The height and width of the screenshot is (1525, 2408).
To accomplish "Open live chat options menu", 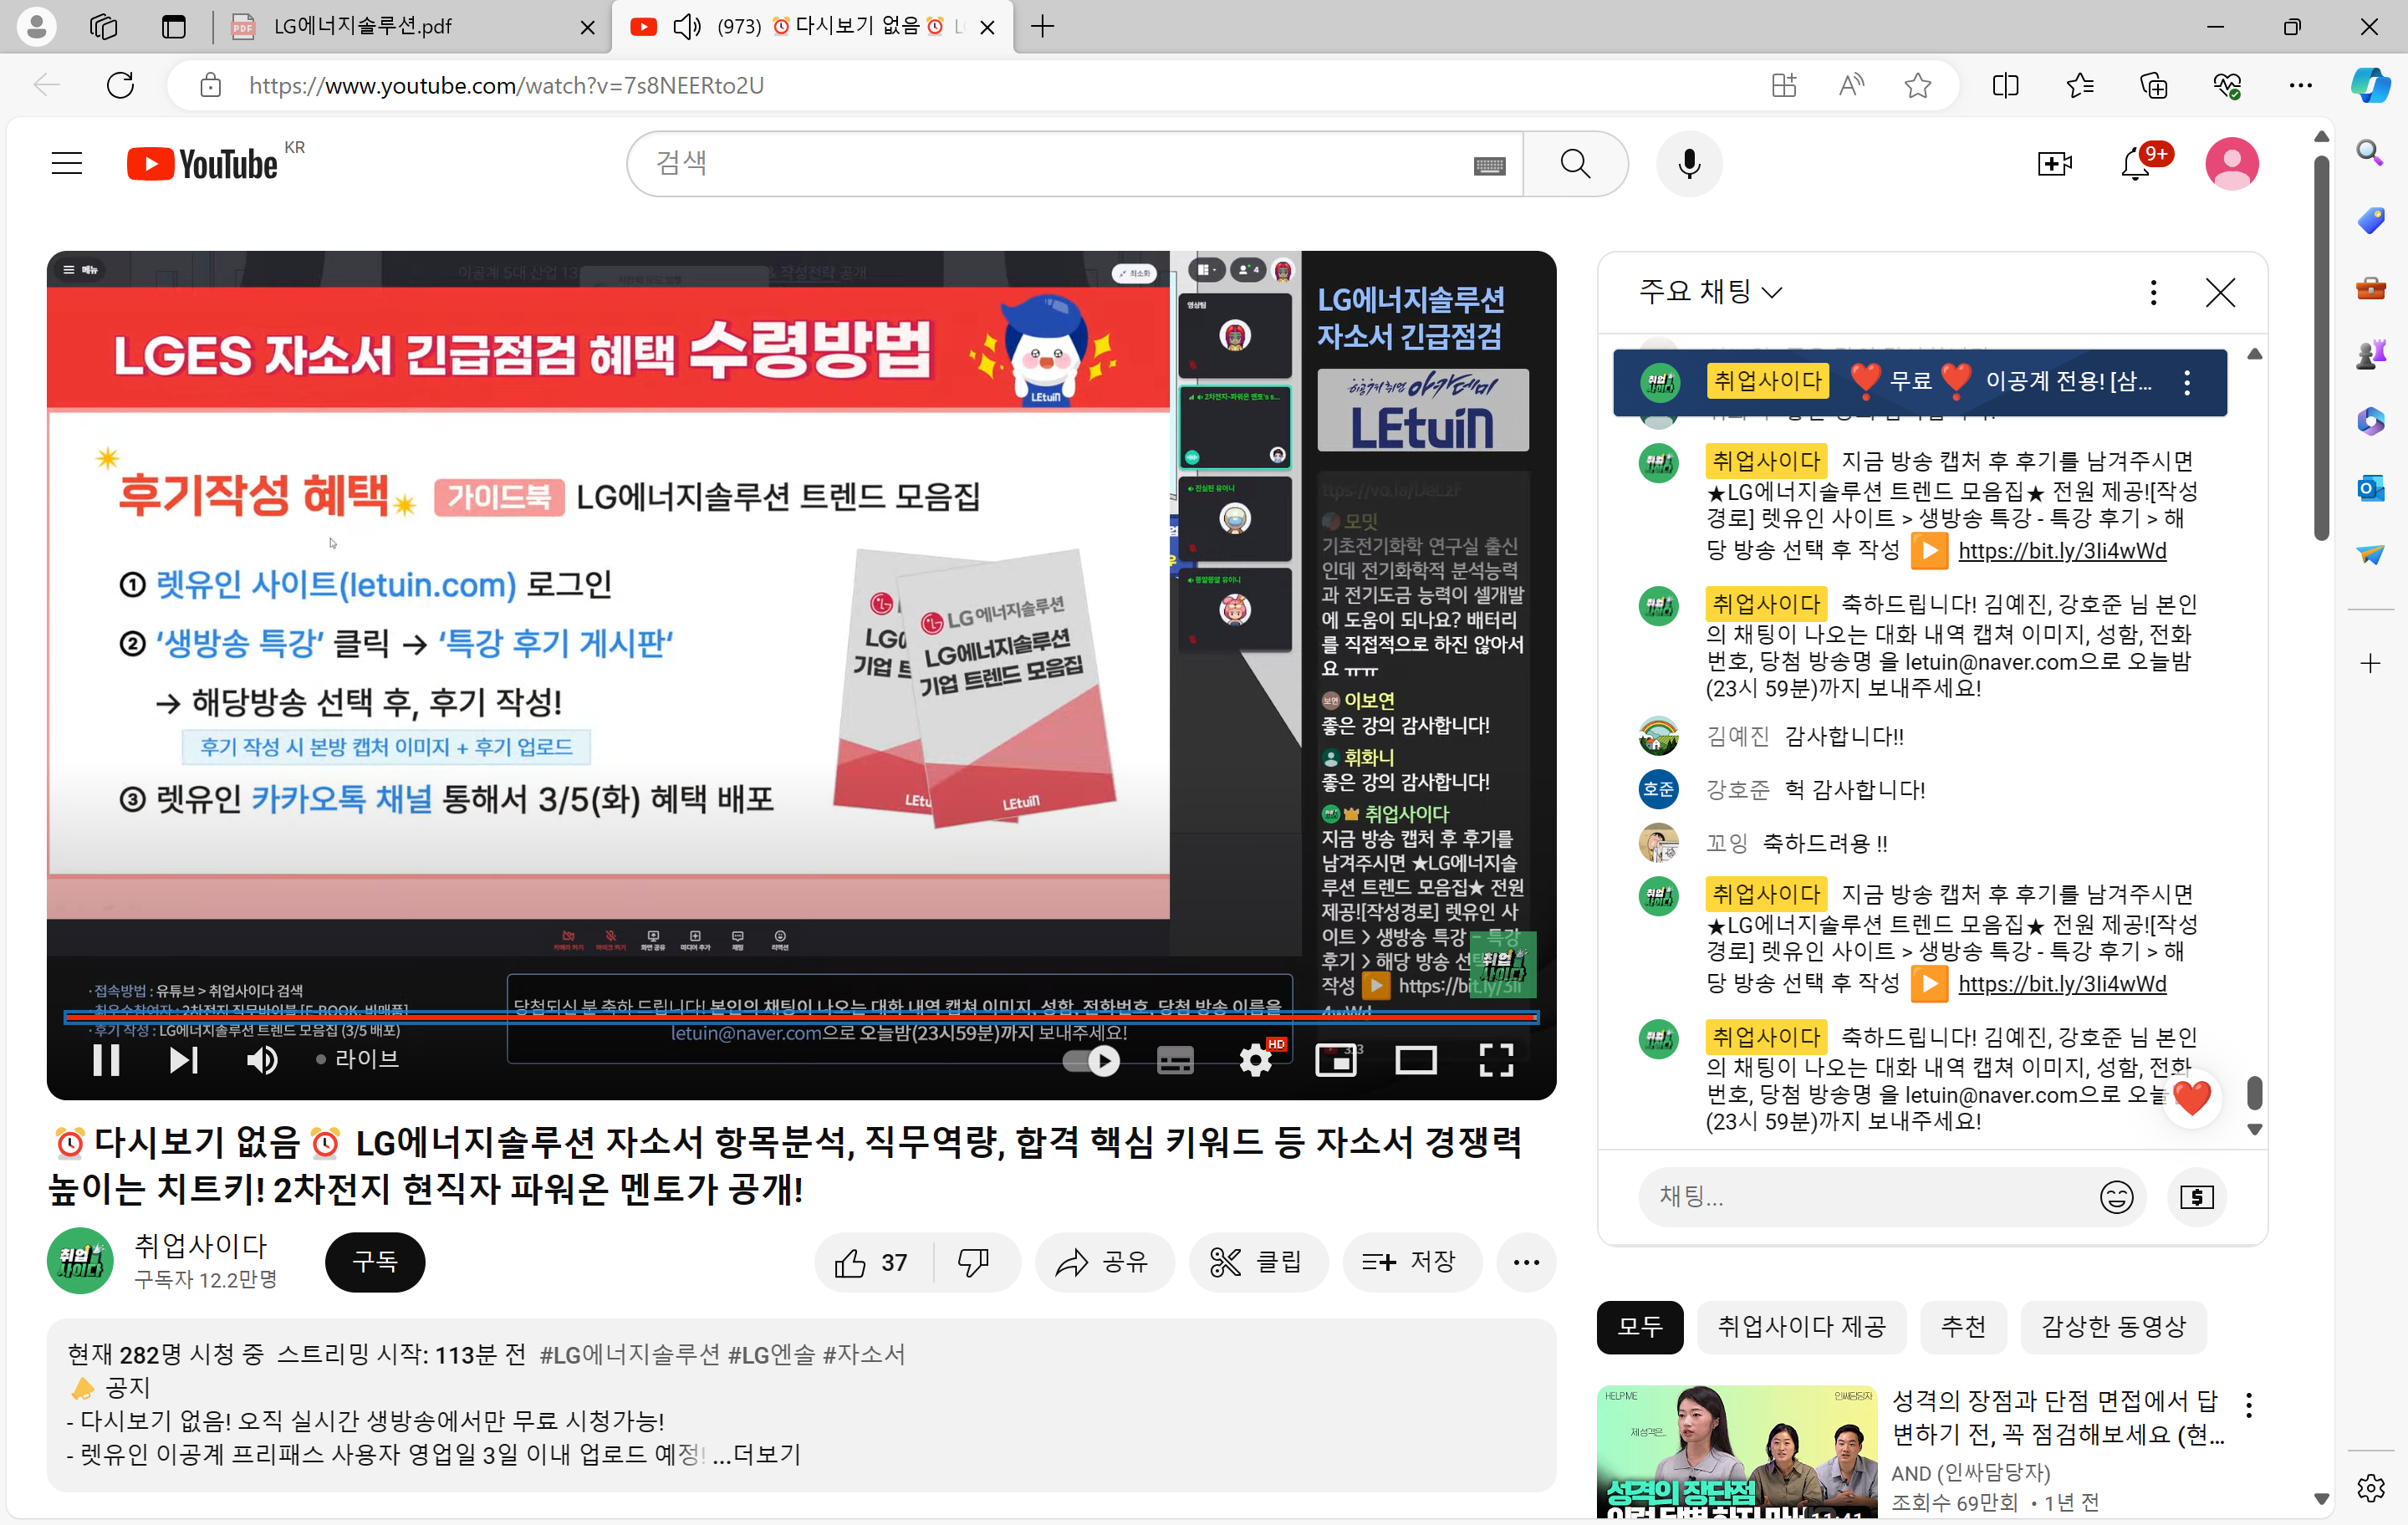I will point(2153,292).
